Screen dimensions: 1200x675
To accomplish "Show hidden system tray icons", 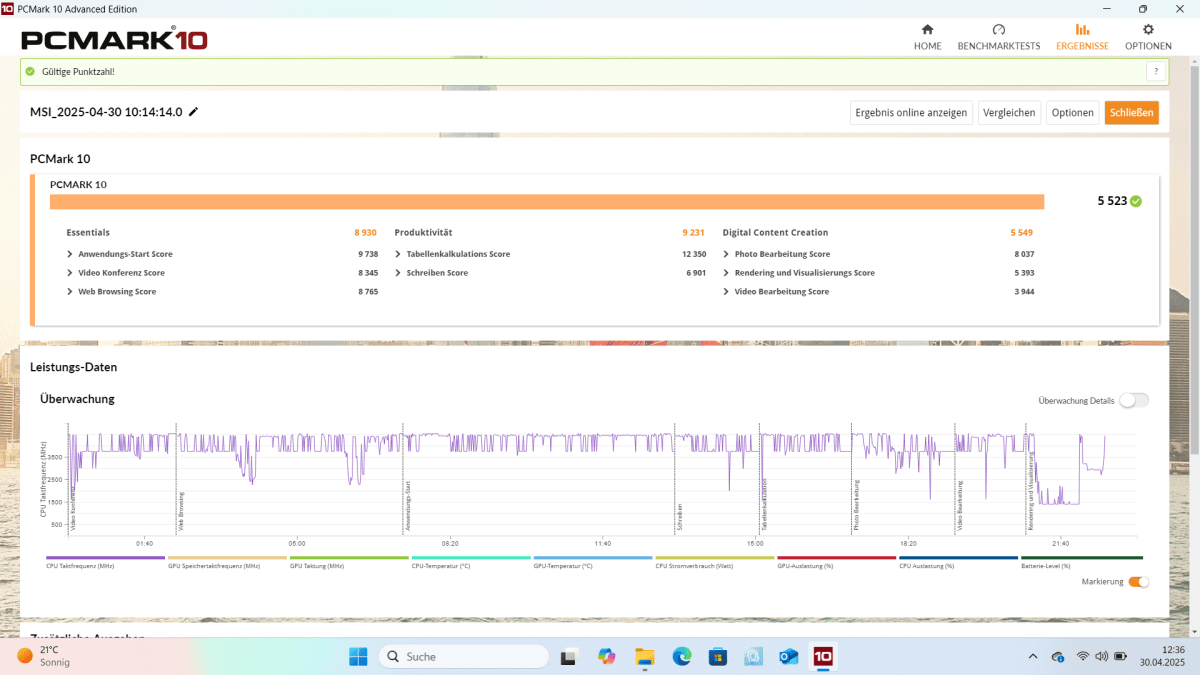I will coord(1033,656).
